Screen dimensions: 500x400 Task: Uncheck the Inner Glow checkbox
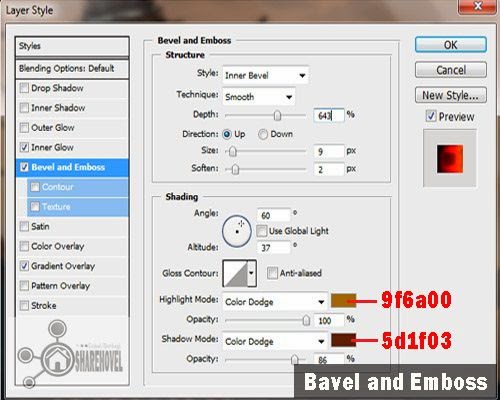[x=24, y=147]
